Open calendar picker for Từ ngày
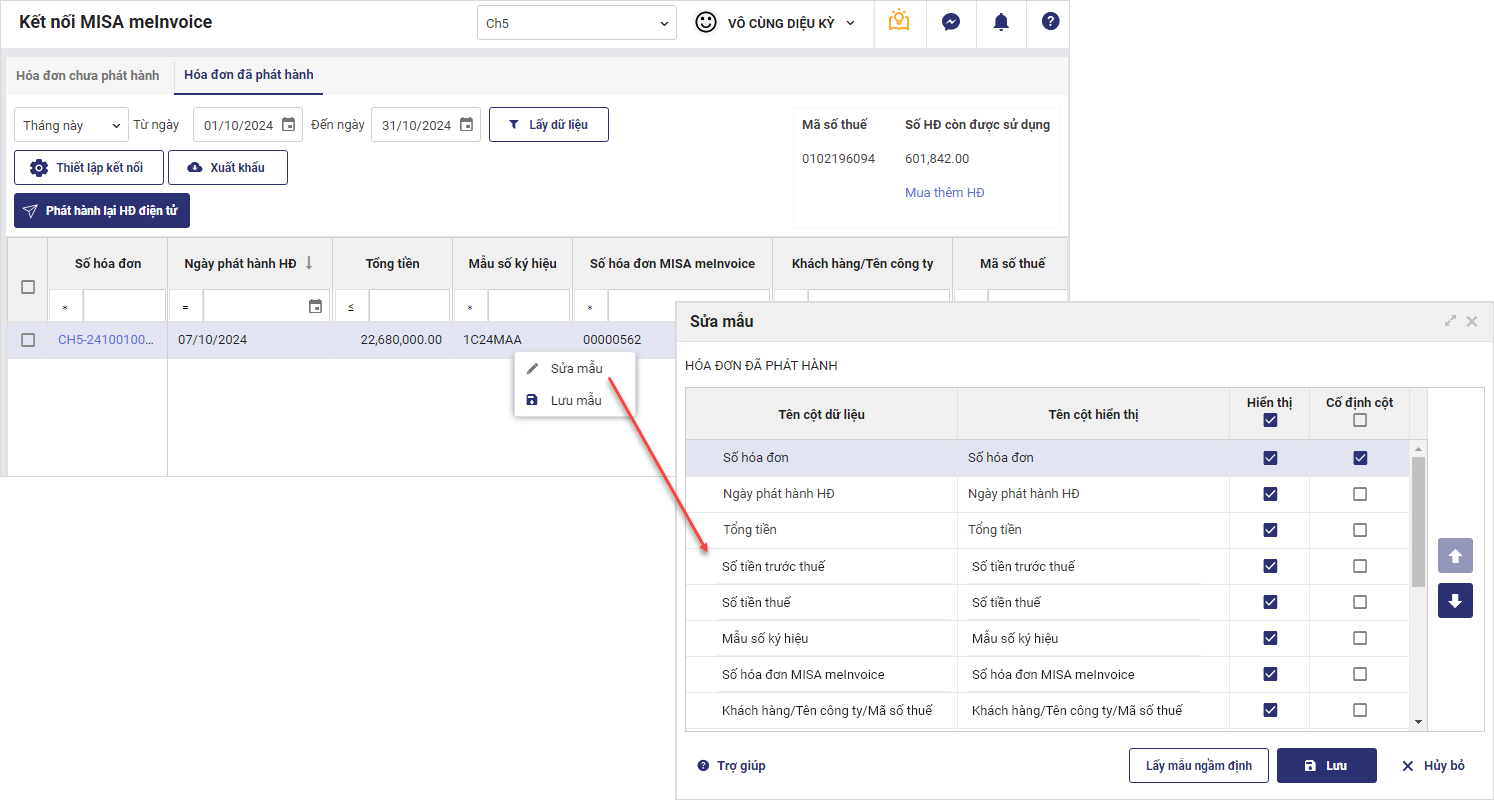This screenshot has height=800, width=1494. (x=288, y=125)
